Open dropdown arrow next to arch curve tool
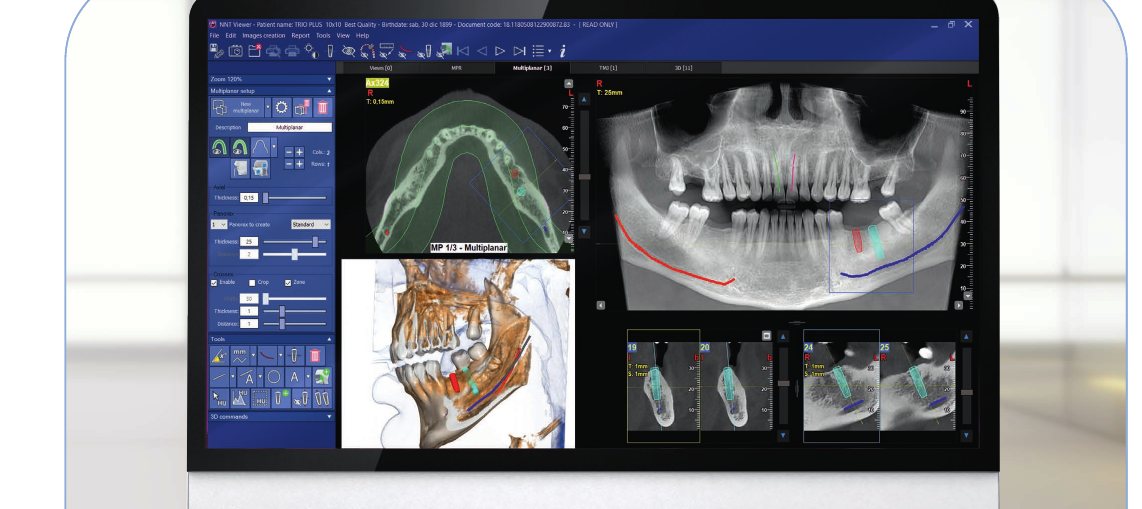This screenshot has height=509, width=1142. [274, 147]
